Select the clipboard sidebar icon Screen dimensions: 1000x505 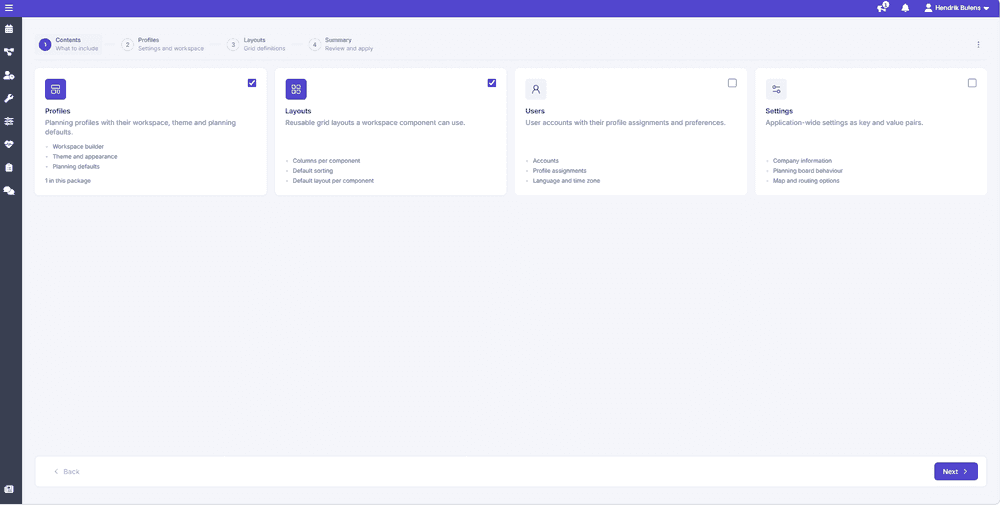coord(9,167)
